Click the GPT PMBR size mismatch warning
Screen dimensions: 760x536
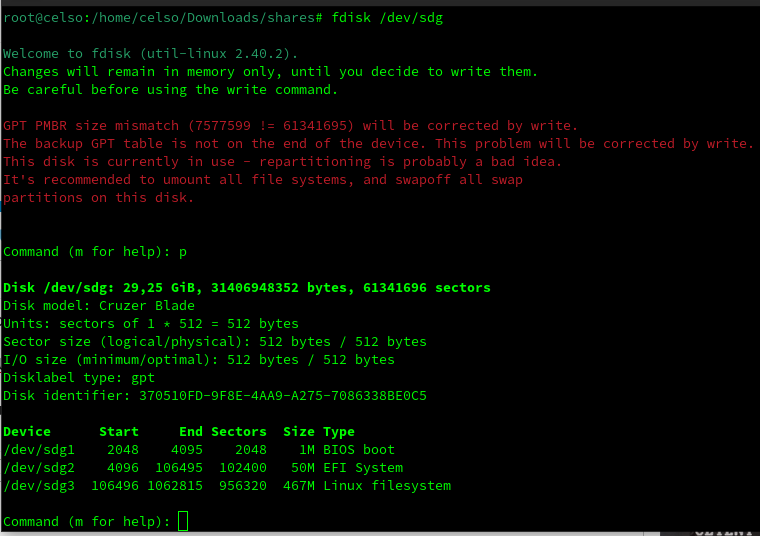click(290, 126)
